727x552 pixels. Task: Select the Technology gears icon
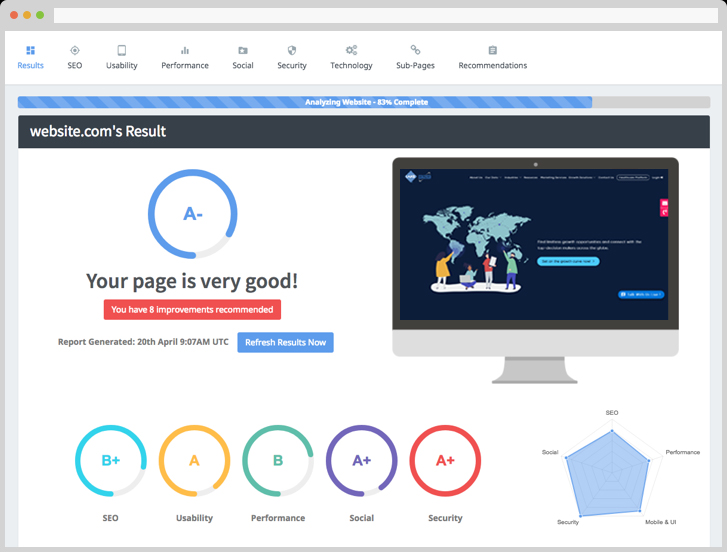click(x=351, y=50)
